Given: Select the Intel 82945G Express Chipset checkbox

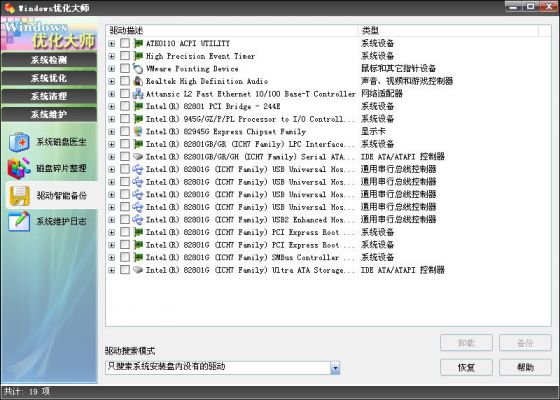Looking at the screenshot, I should pyautogui.click(x=125, y=131).
